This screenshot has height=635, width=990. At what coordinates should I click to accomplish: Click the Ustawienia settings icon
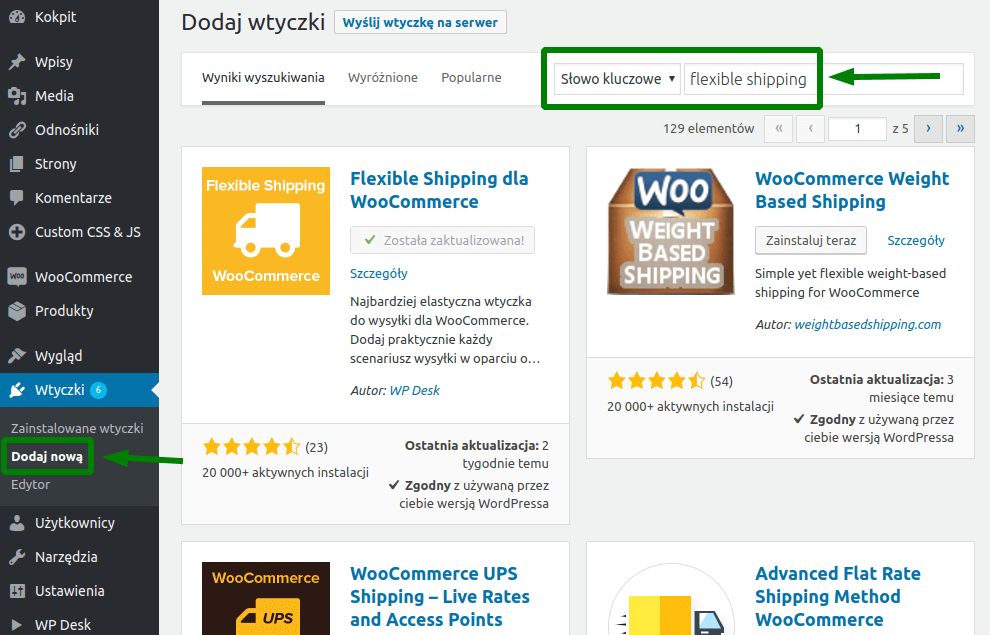tap(17, 591)
